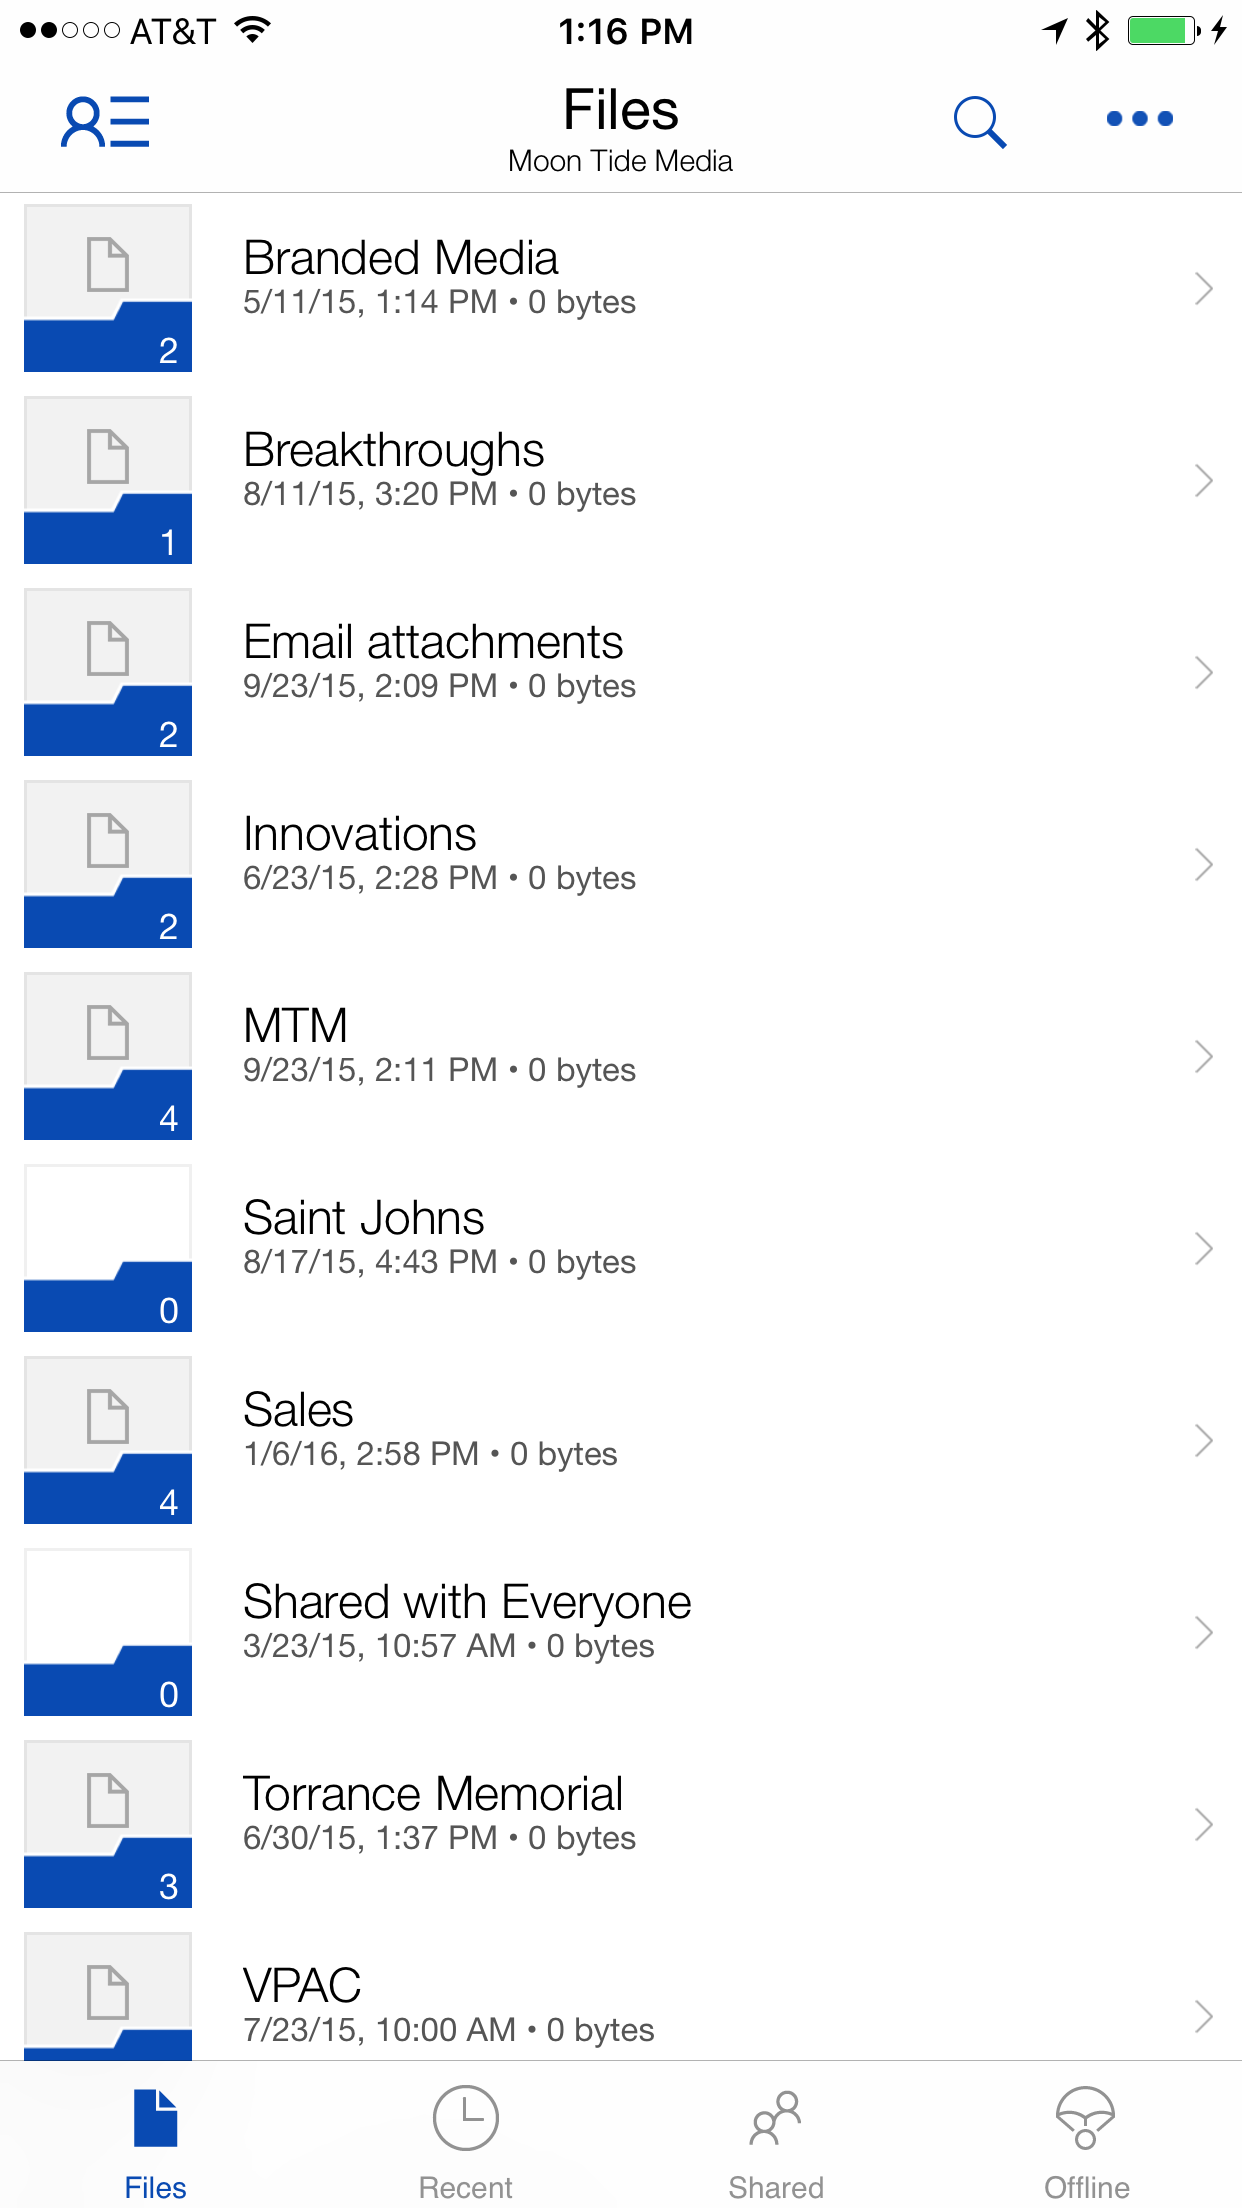Tap the search magnifier icon
Image resolution: width=1242 pixels, height=2208 pixels.
point(979,122)
